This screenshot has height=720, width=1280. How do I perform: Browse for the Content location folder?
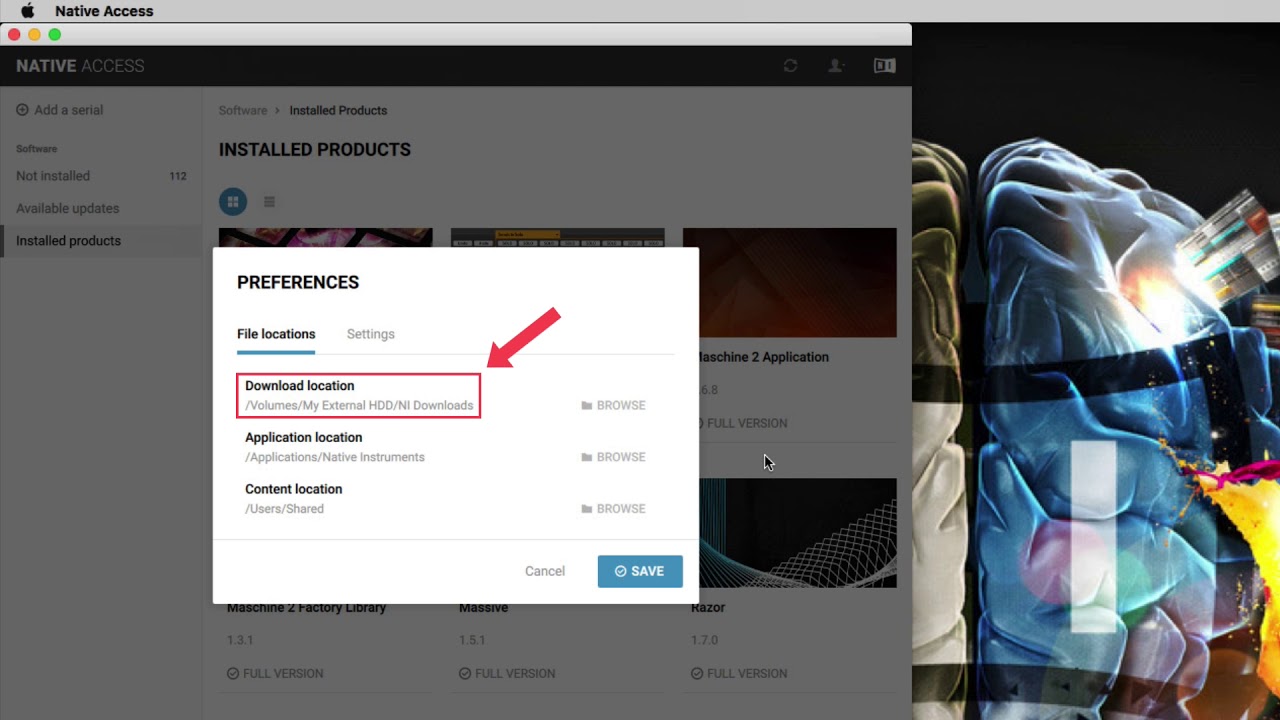click(613, 509)
